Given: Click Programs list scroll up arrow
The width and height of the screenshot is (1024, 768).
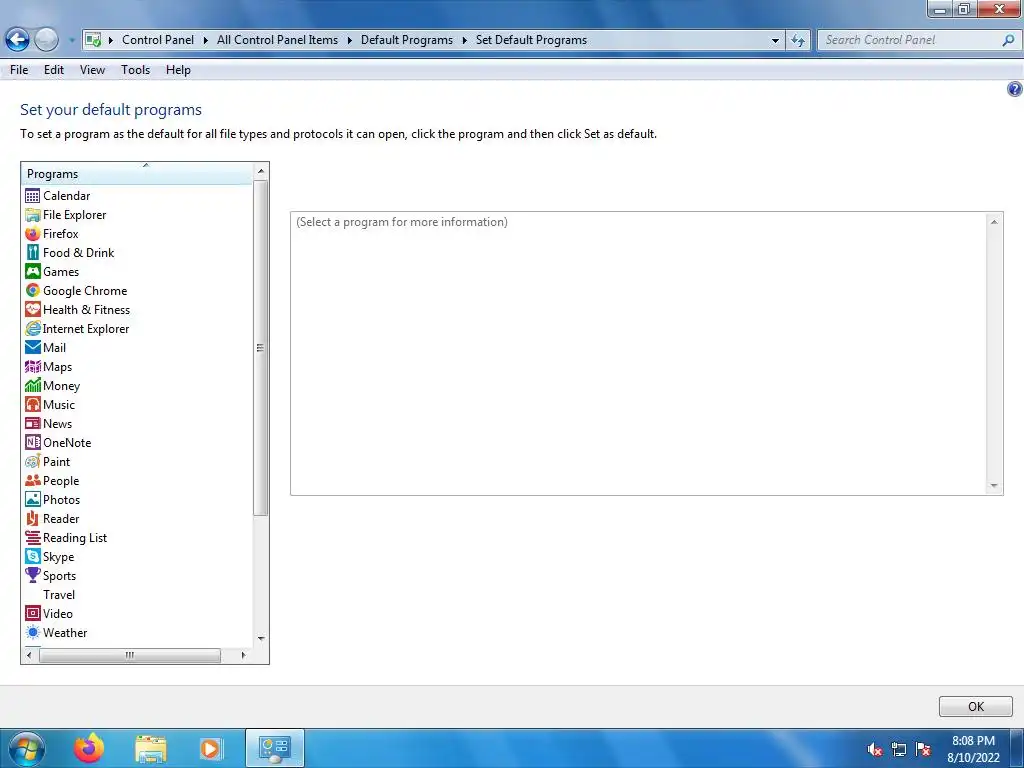Looking at the screenshot, I should point(261,171).
